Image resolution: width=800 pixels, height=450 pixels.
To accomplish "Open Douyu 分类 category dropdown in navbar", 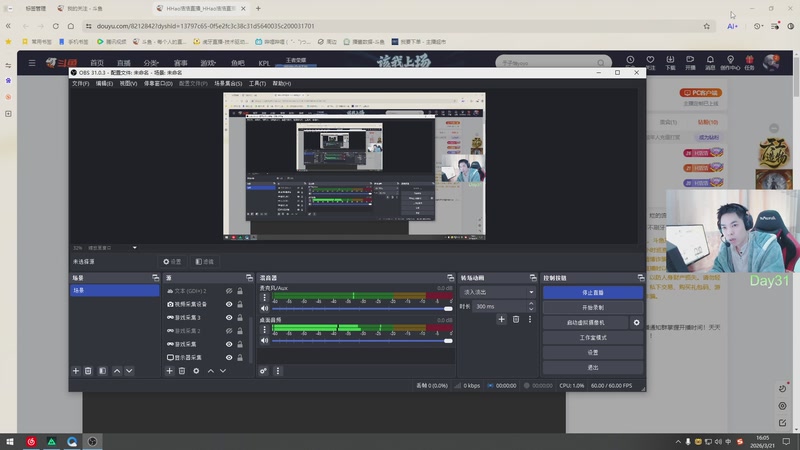I will pos(151,63).
